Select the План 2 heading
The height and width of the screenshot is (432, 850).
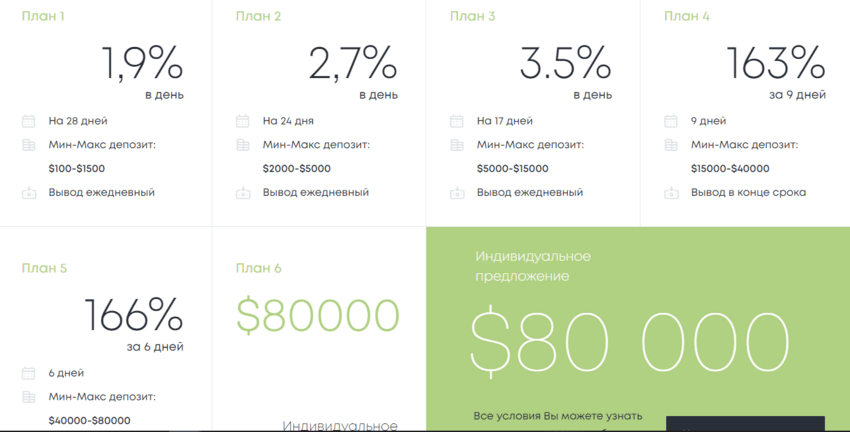258,16
